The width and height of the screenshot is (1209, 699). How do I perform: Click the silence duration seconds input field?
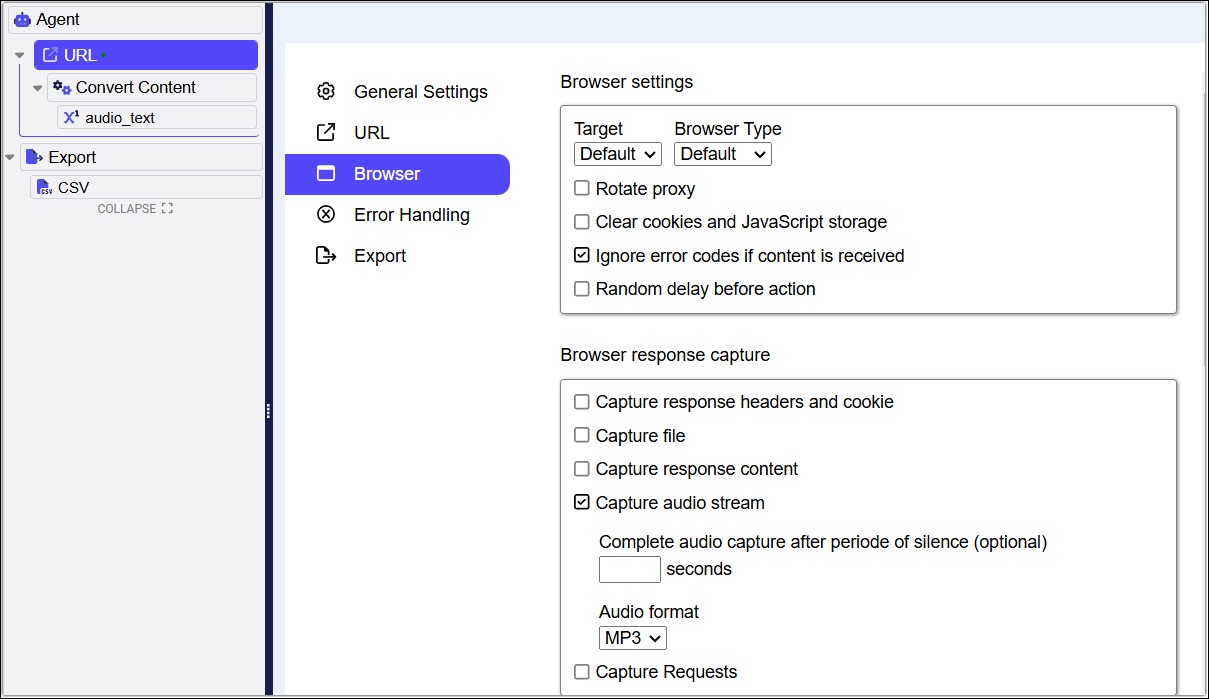[x=629, y=569]
